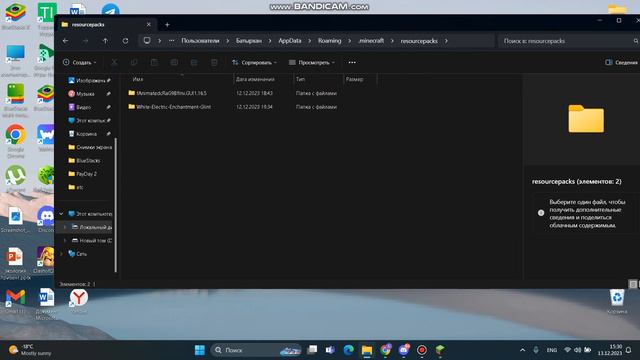
Task: Click the Rename icon in Explorer toolbar
Action: (x=174, y=62)
